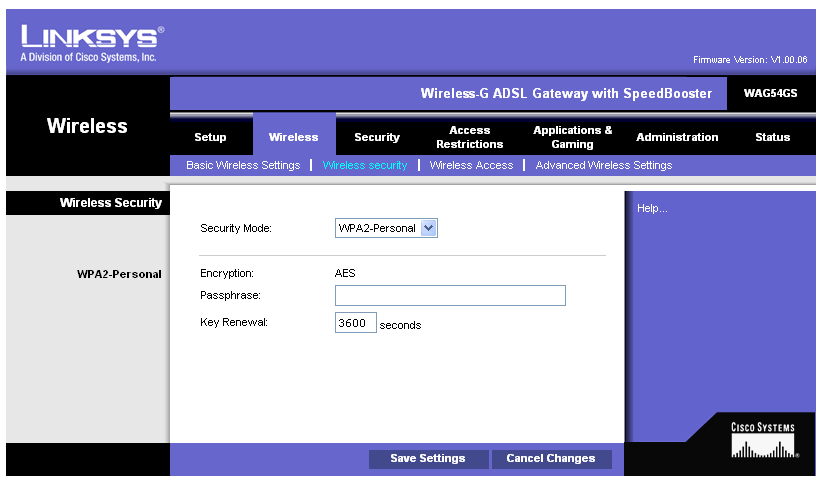Image resolution: width=822 pixels, height=481 pixels.
Task: Open Basic Wireless Settings subtab
Action: coord(243,165)
